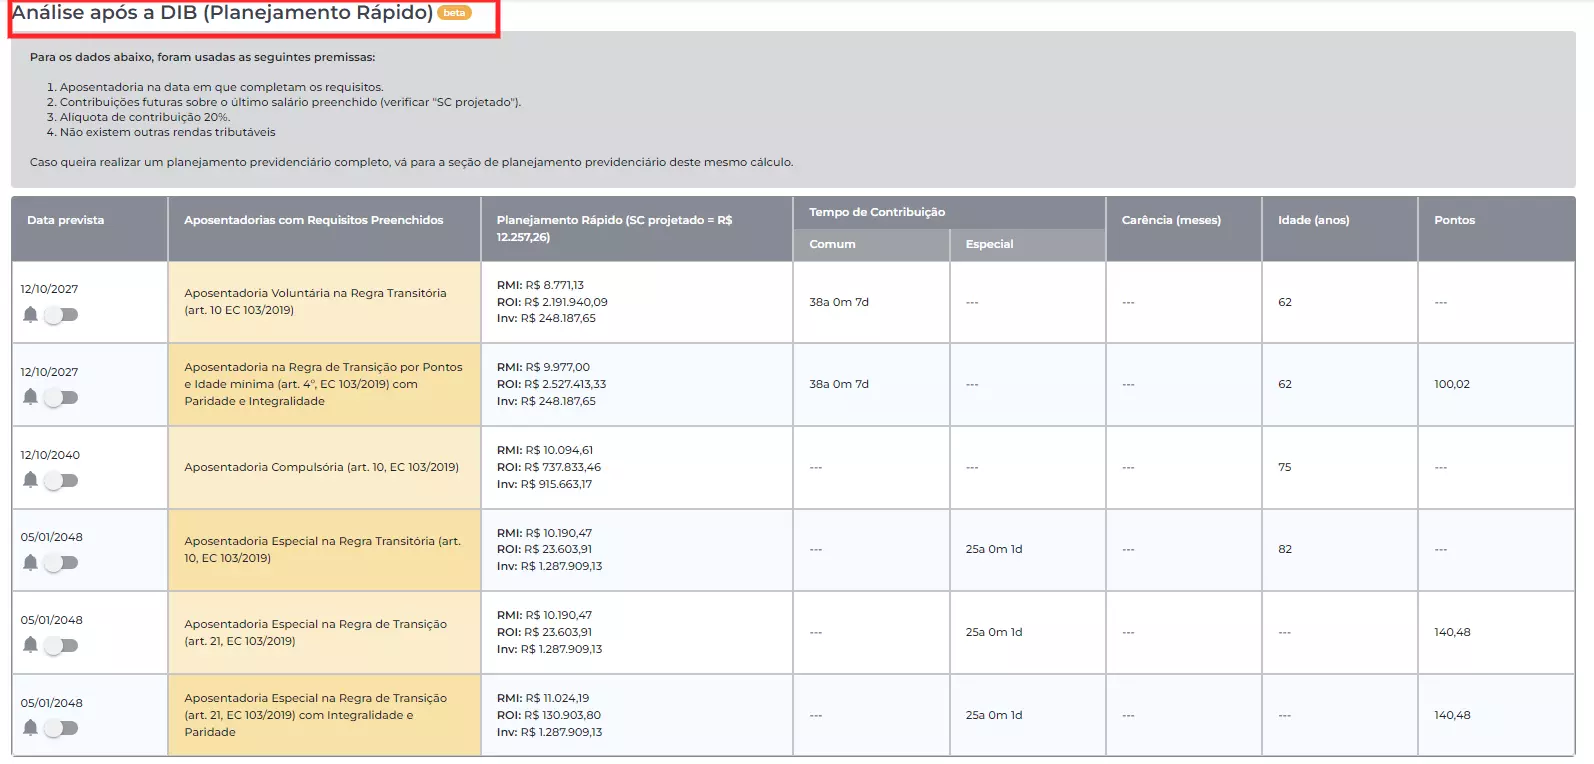The width and height of the screenshot is (1594, 764).
Task: Click the bell icon for Aposentadoria Voluntária row
Action: click(30, 315)
